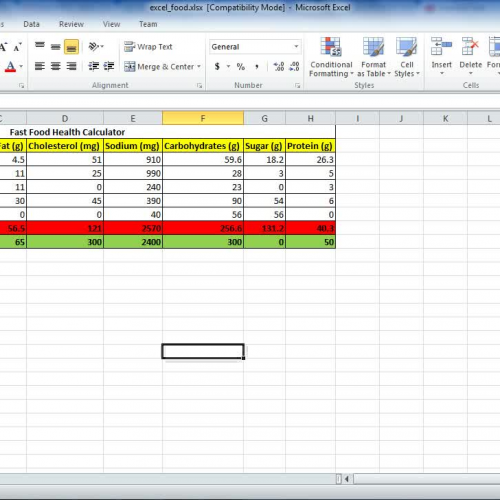Expand the dollar format dropdown arrow

(x=228, y=66)
